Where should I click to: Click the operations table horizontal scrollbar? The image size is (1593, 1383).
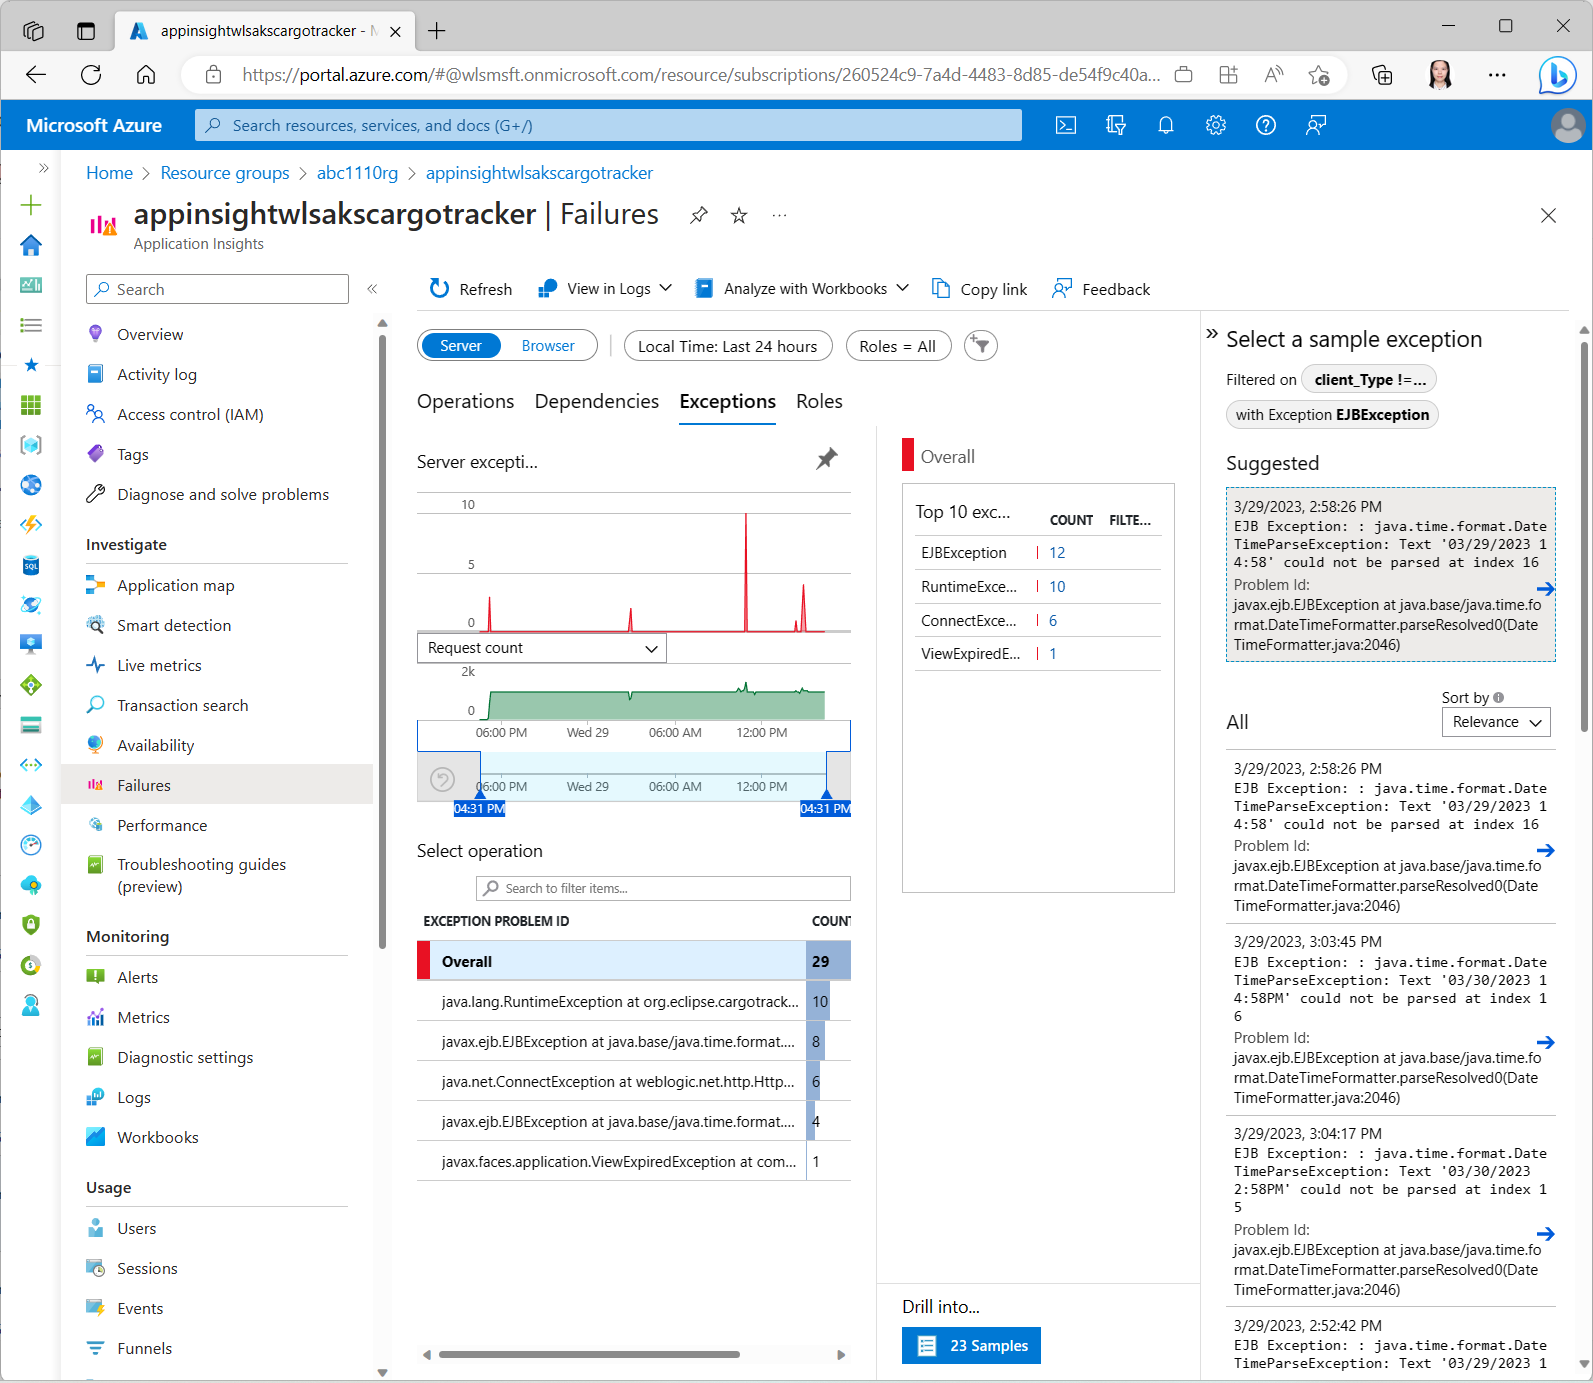click(589, 1355)
